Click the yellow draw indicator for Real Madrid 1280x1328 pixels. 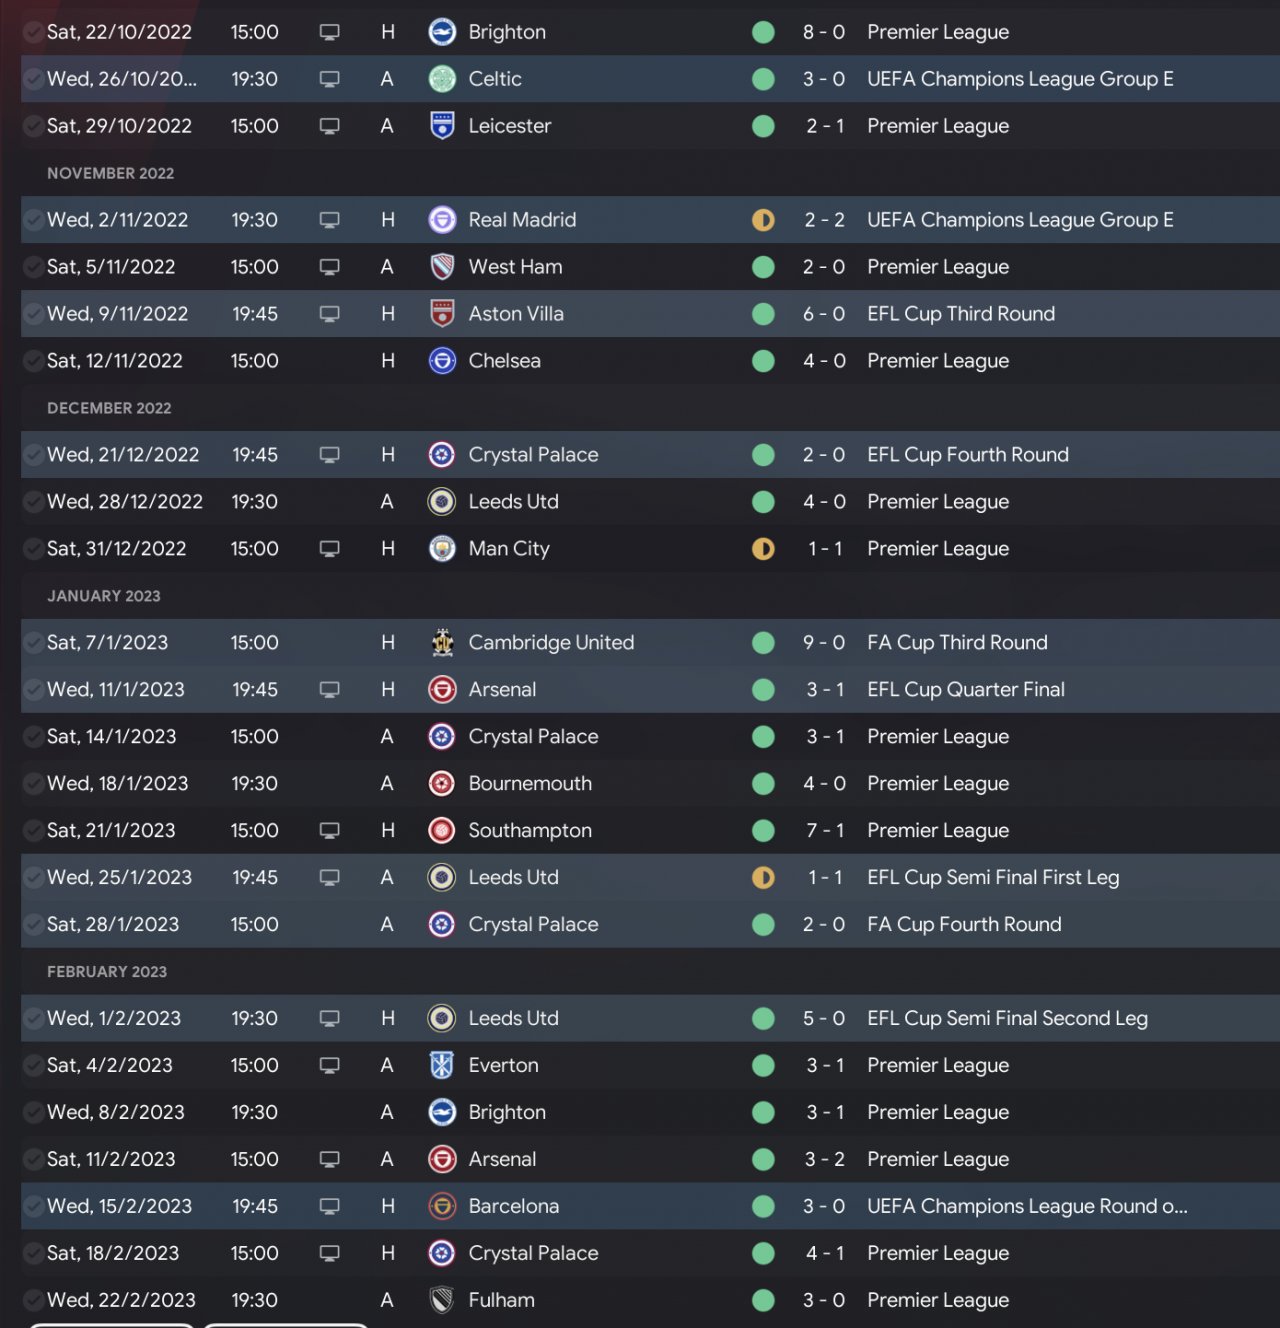coord(763,220)
